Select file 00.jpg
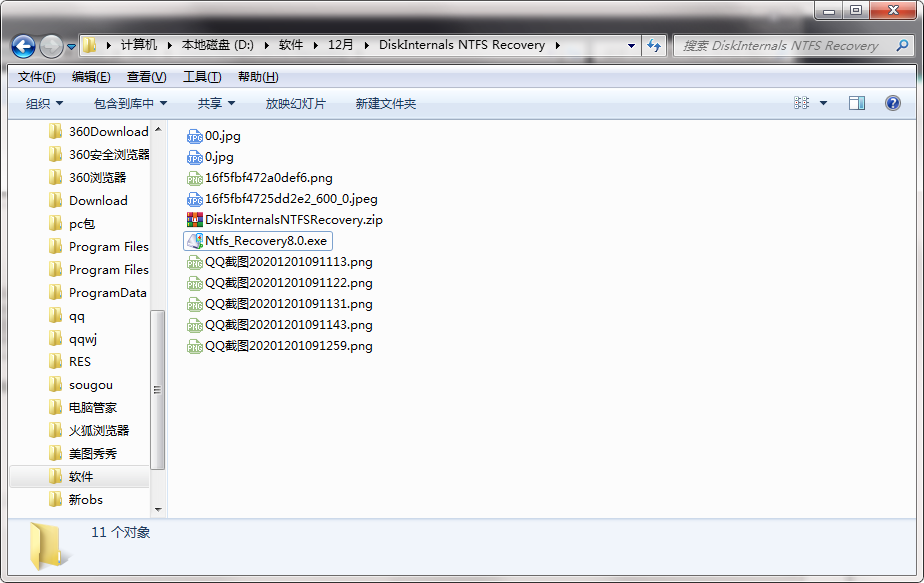The height and width of the screenshot is (583, 924). point(214,136)
